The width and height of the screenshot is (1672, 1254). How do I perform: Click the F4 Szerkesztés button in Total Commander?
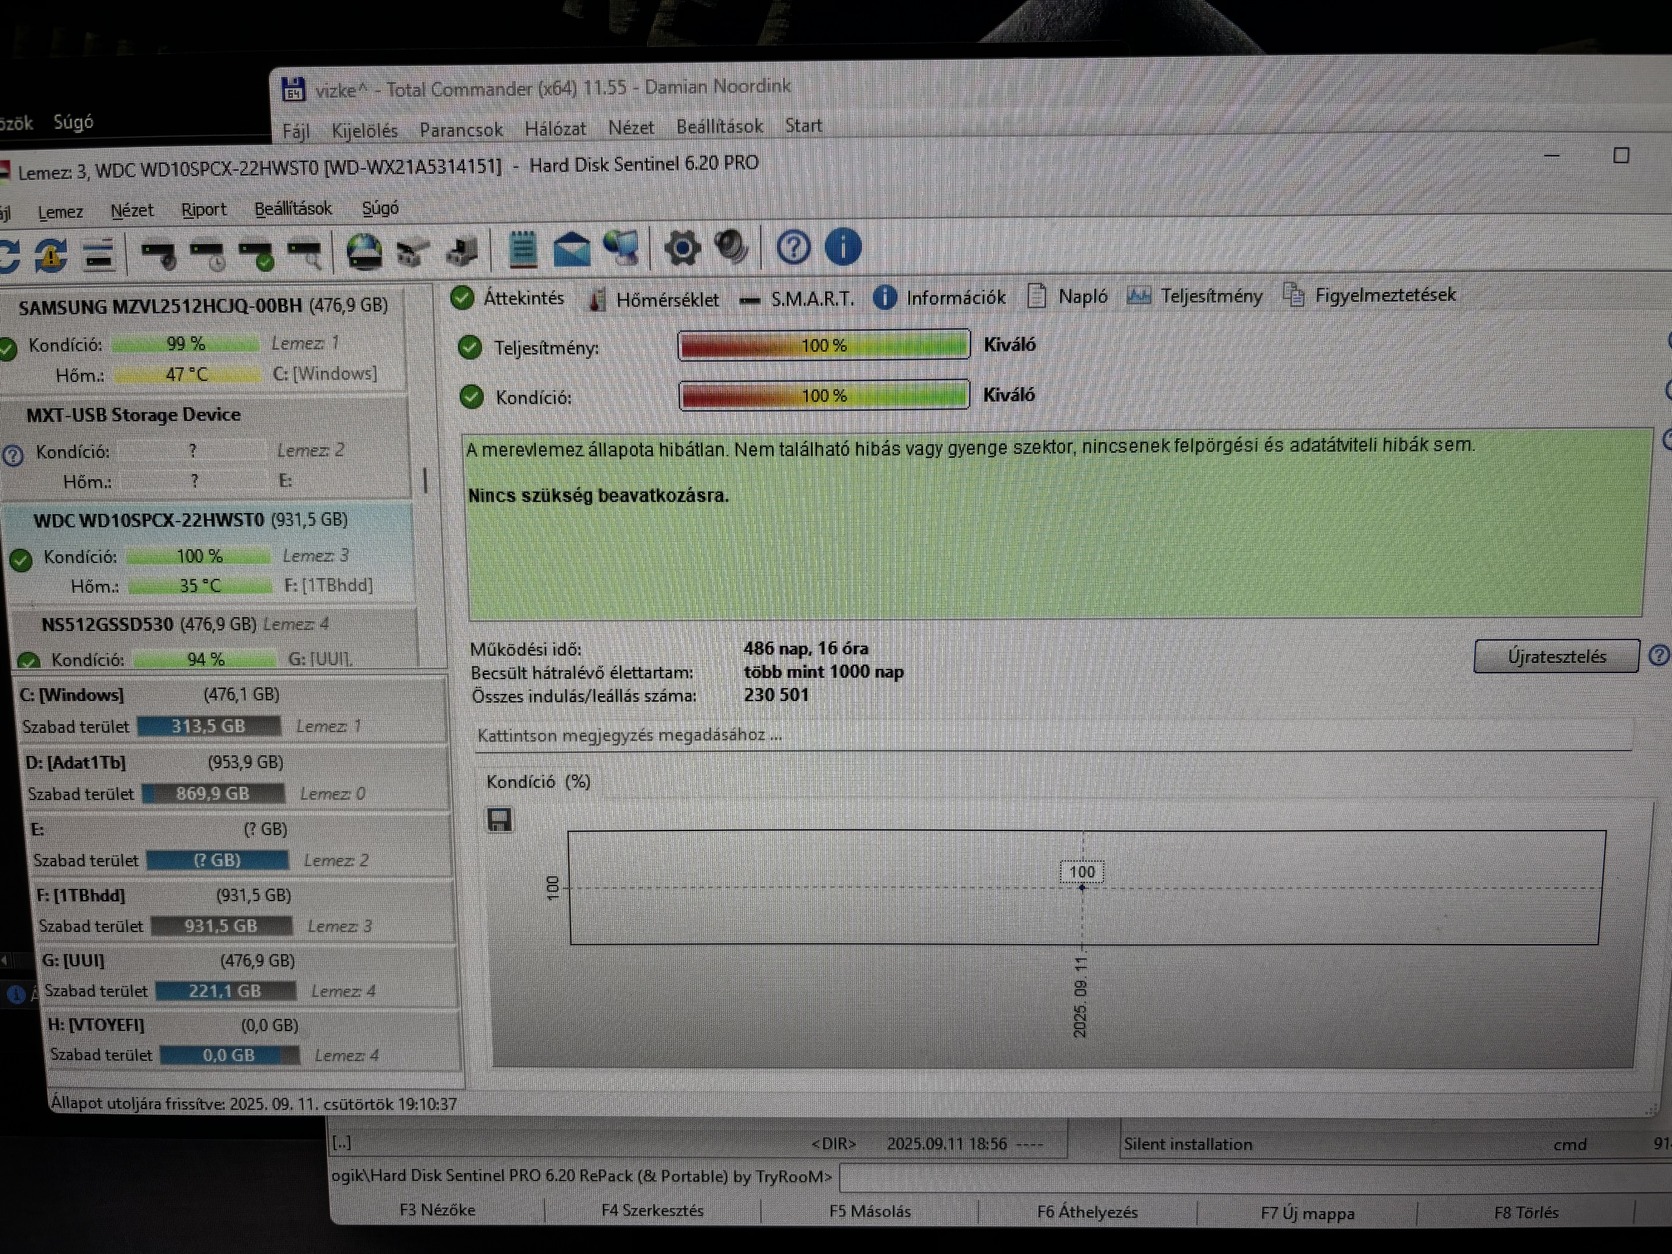[652, 1211]
